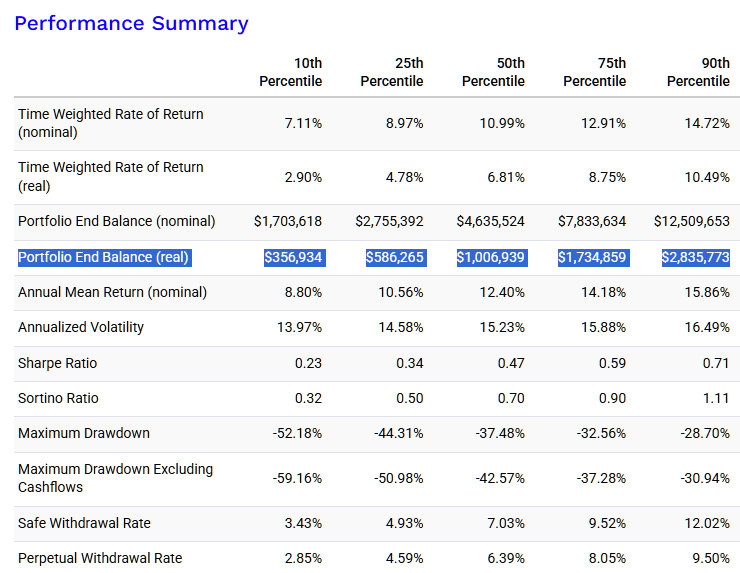740x573 pixels.
Task: Select the 90th Percentile column header
Action: 698,72
